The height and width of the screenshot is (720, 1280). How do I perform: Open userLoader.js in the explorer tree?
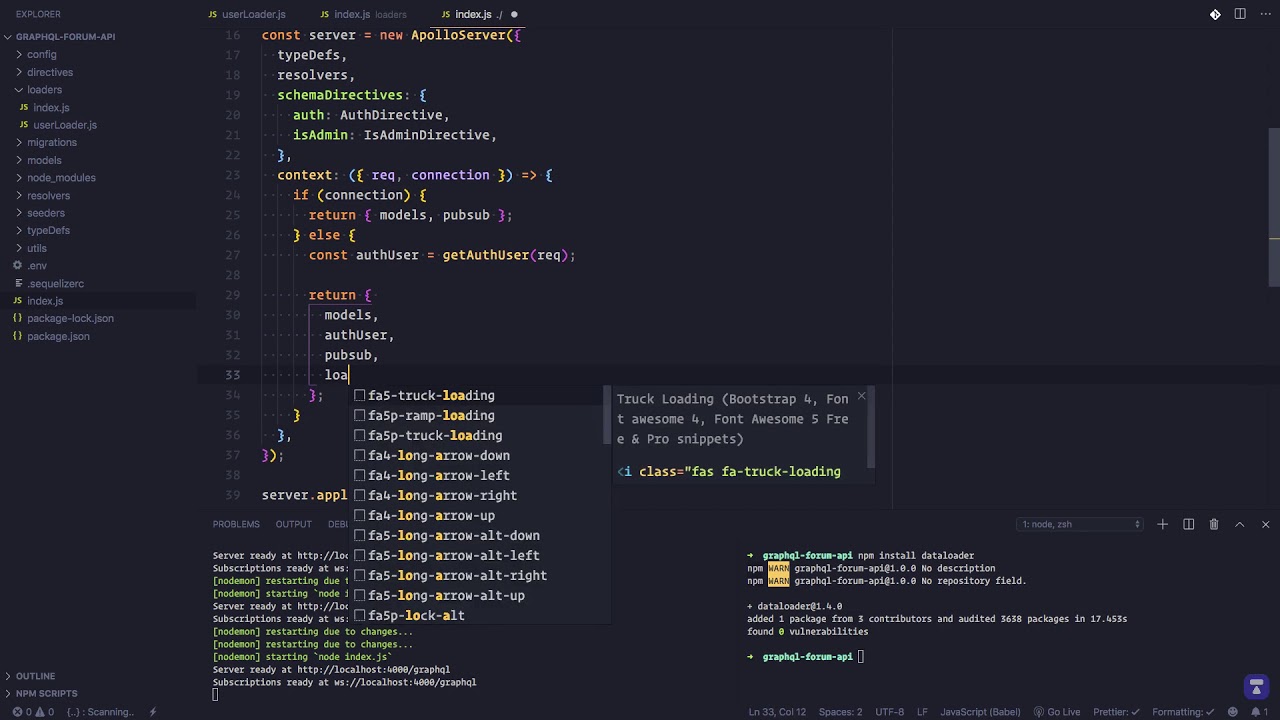coord(98,125)
